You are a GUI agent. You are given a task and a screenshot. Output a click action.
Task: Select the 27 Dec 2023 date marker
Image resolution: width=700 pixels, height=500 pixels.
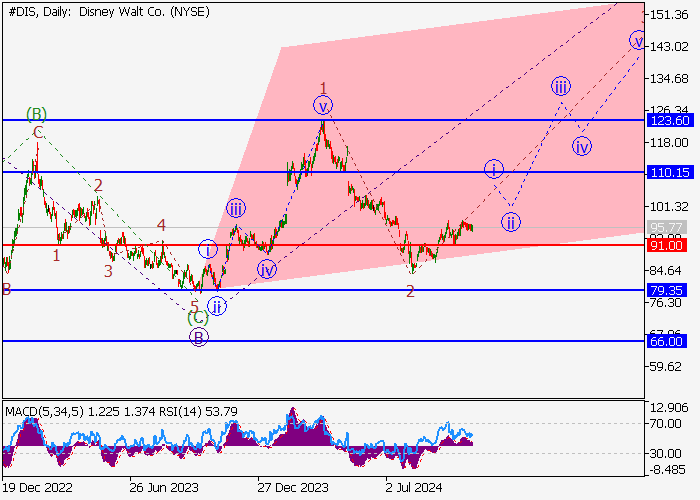click(293, 488)
